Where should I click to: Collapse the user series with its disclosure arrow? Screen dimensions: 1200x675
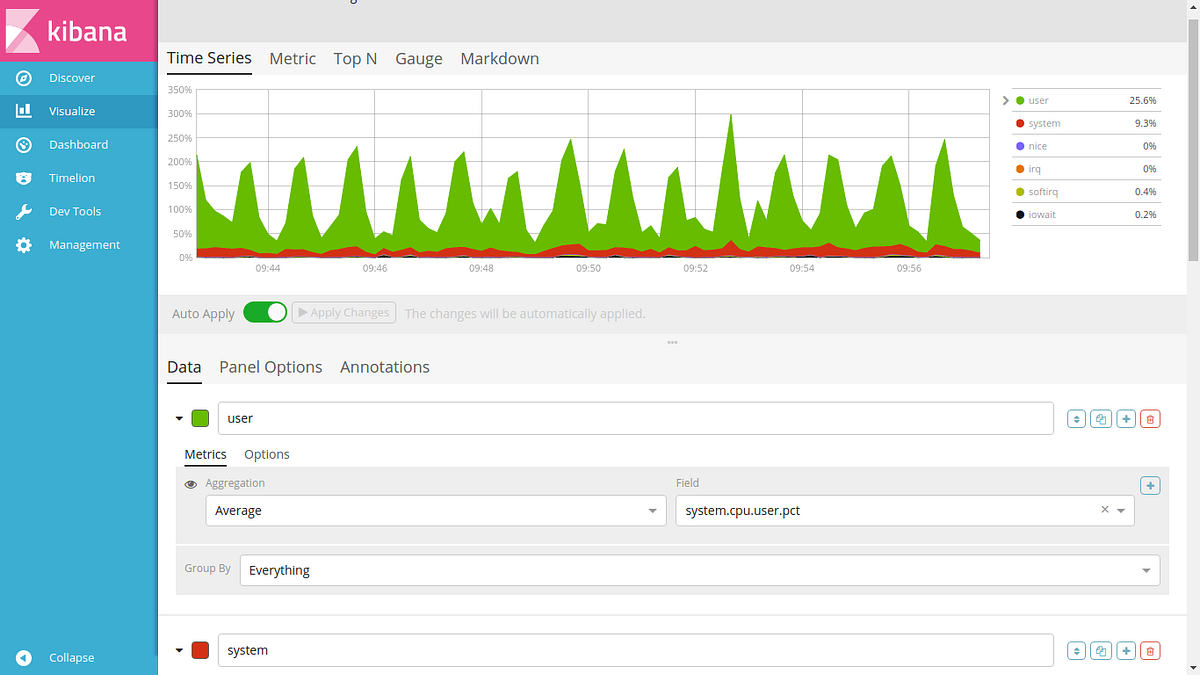[179, 418]
